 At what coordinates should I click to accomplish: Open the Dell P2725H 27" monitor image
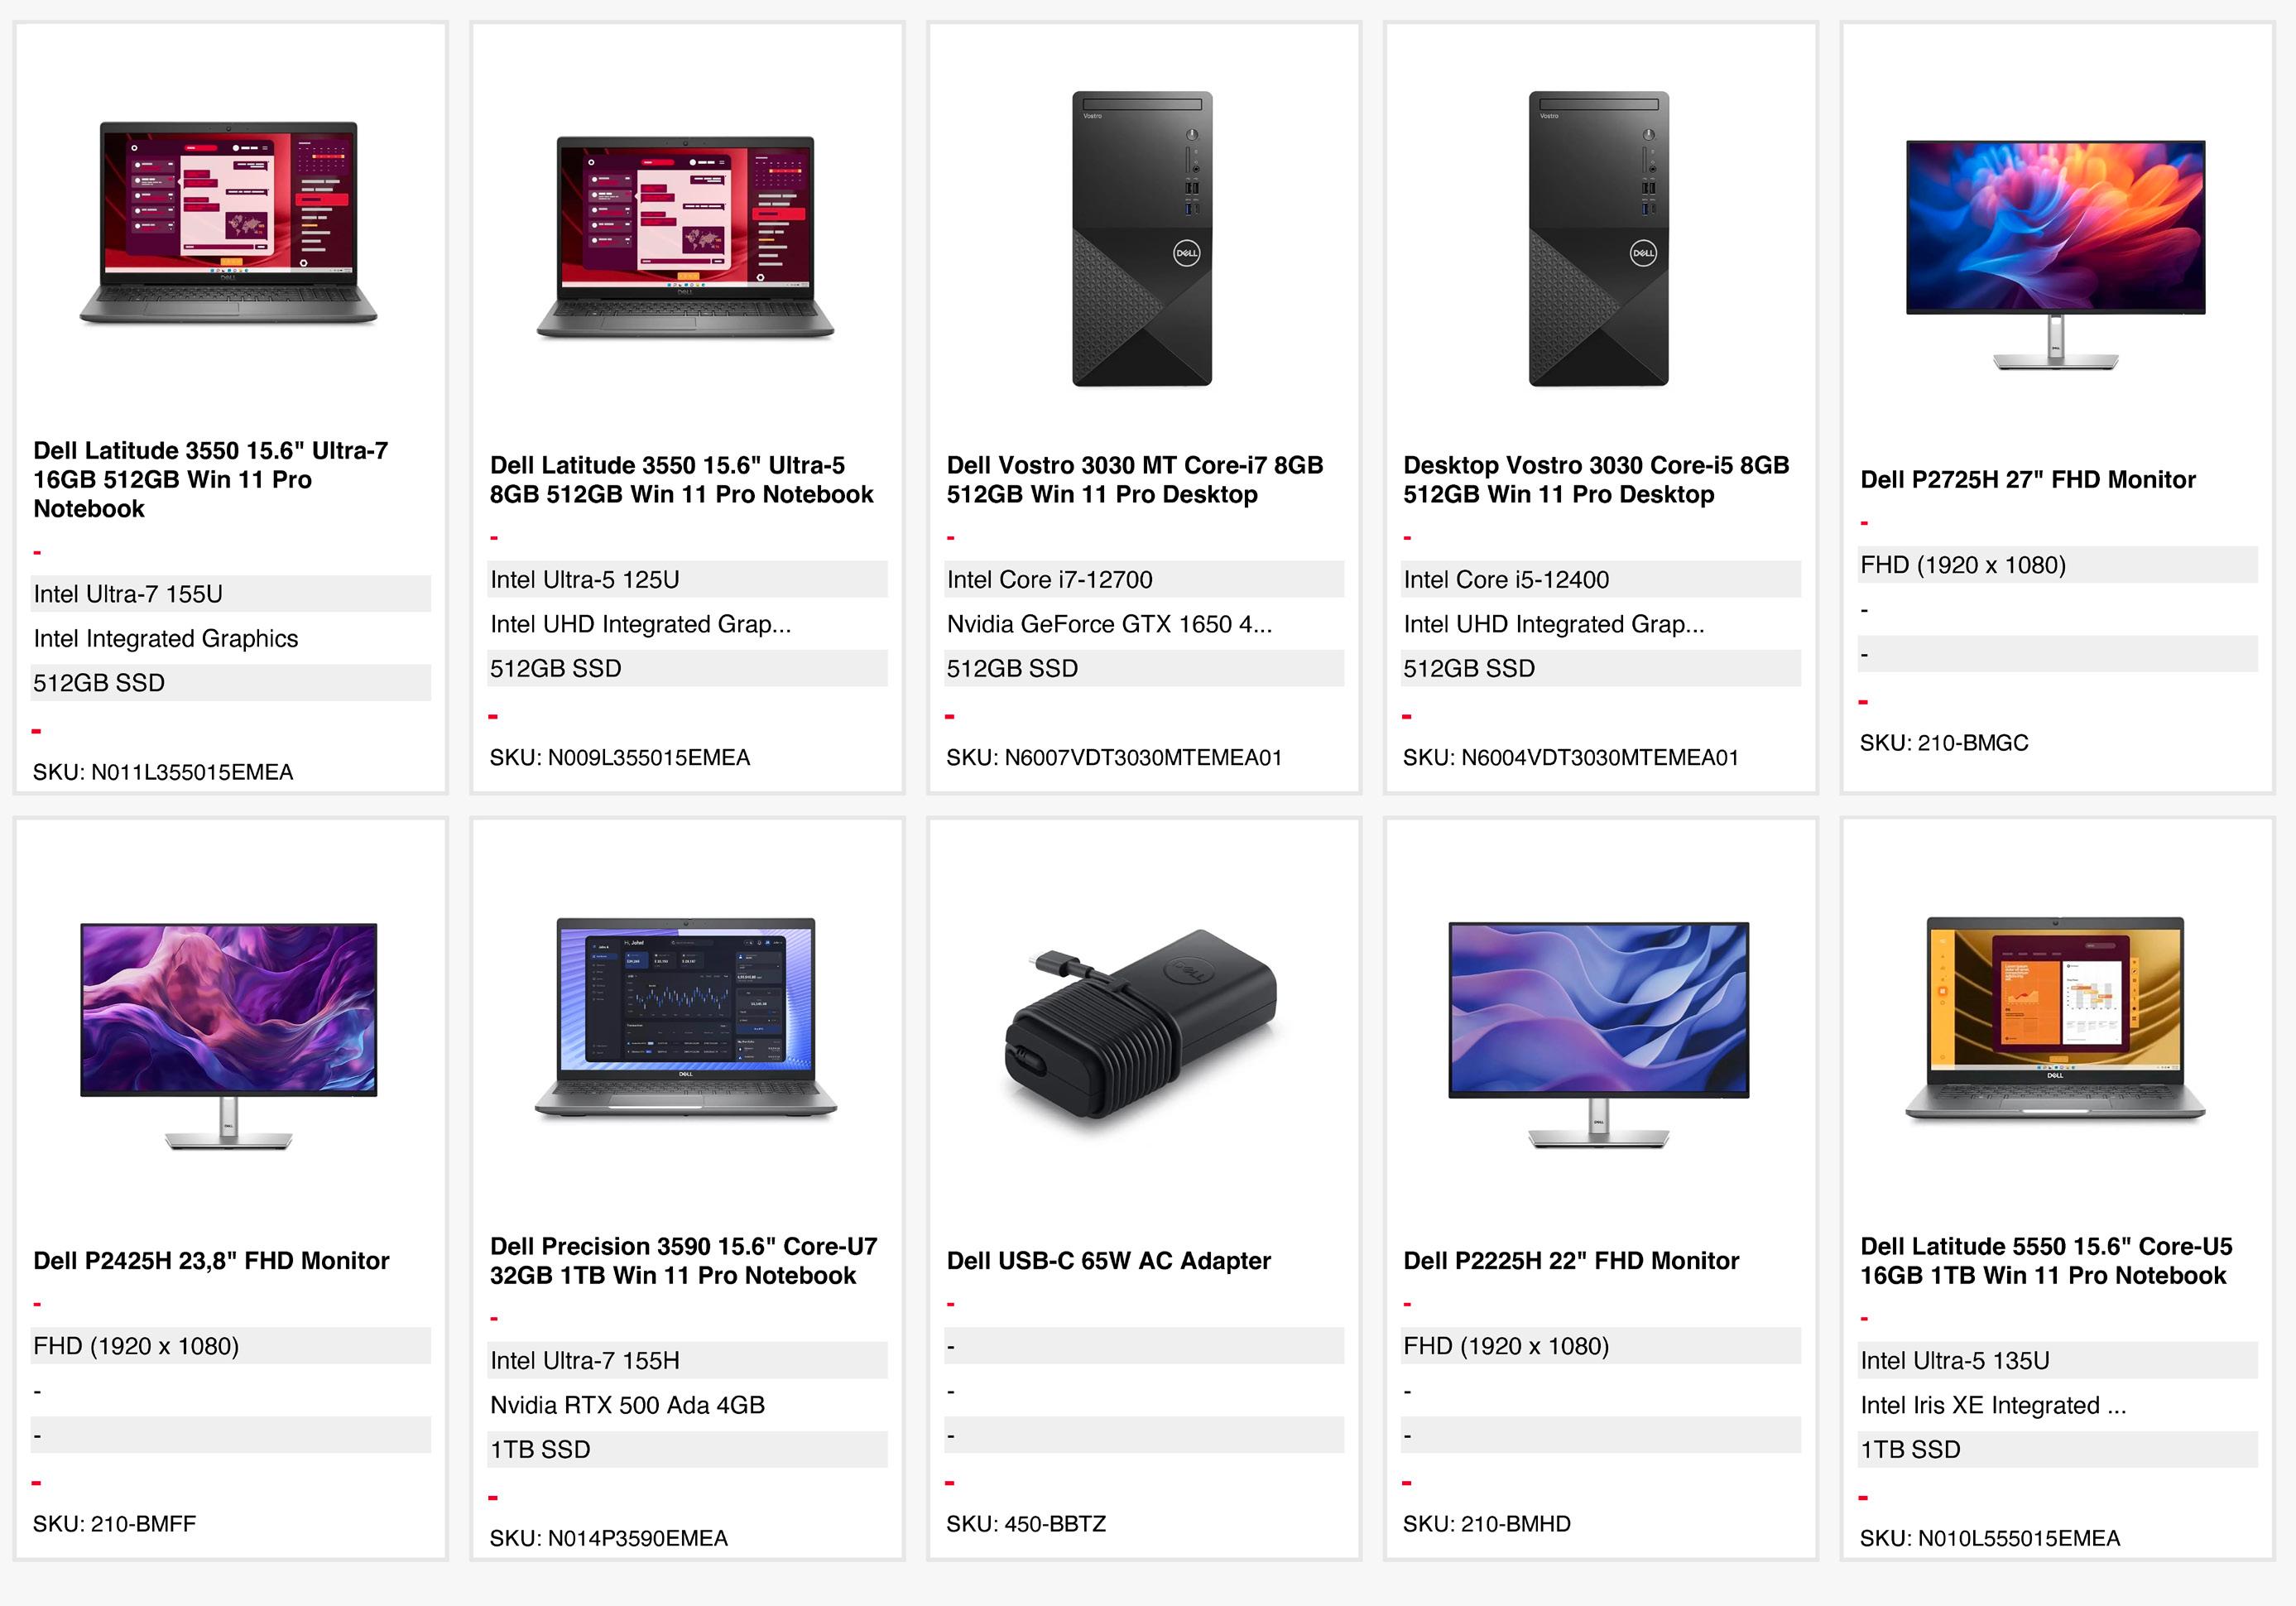[2055, 255]
